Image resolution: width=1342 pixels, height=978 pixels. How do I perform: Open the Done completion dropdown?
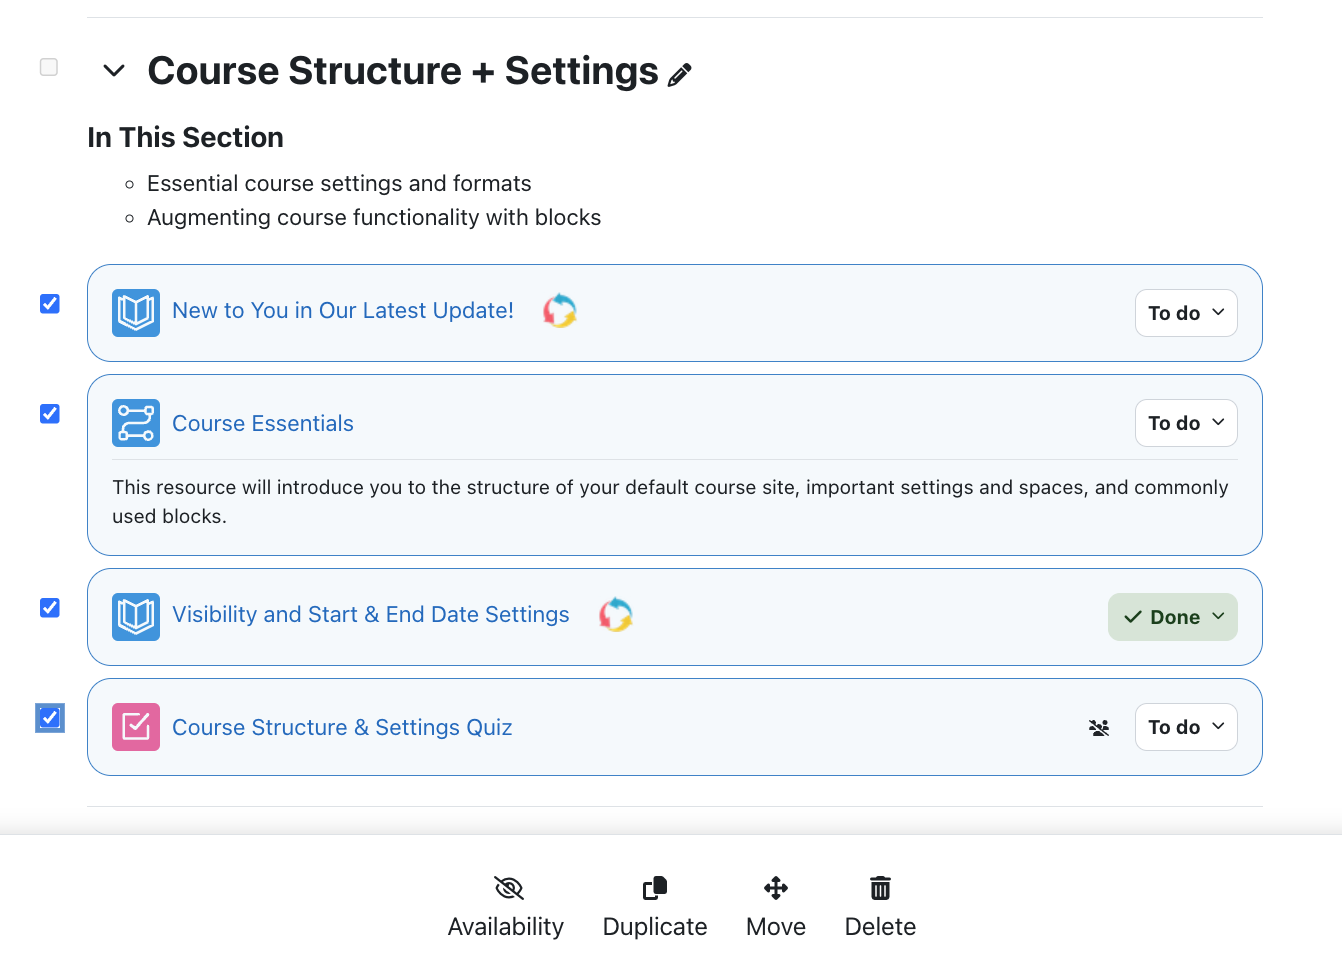tap(1172, 617)
